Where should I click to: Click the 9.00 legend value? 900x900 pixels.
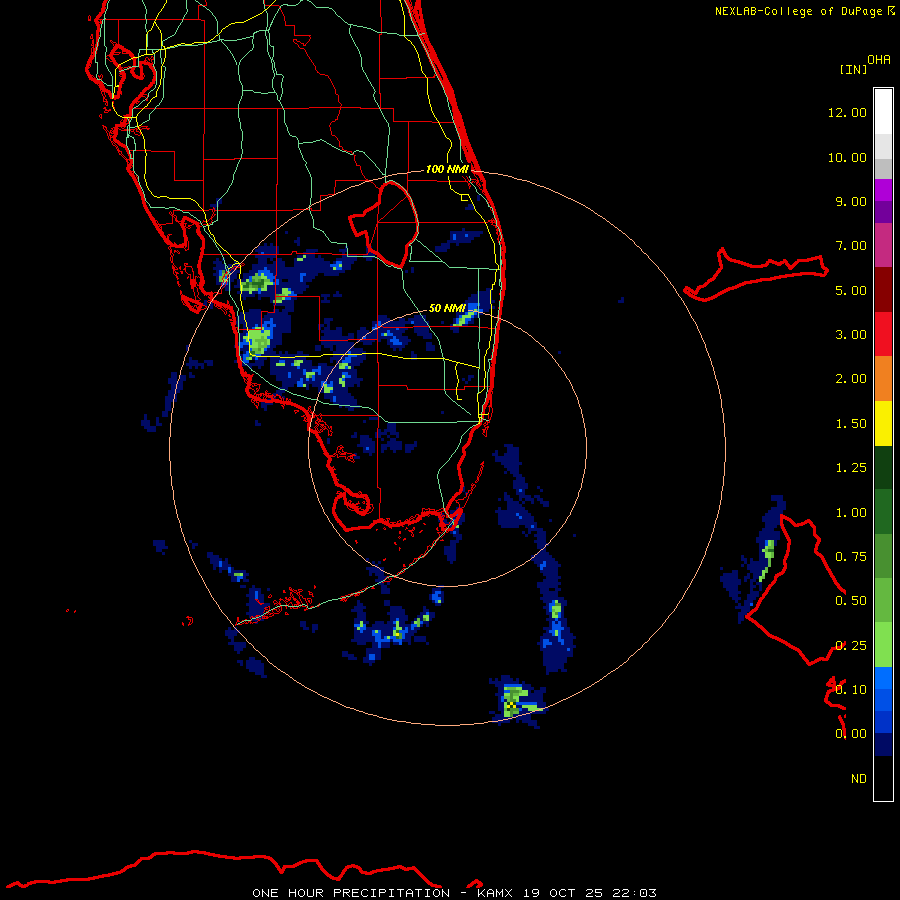(851, 201)
